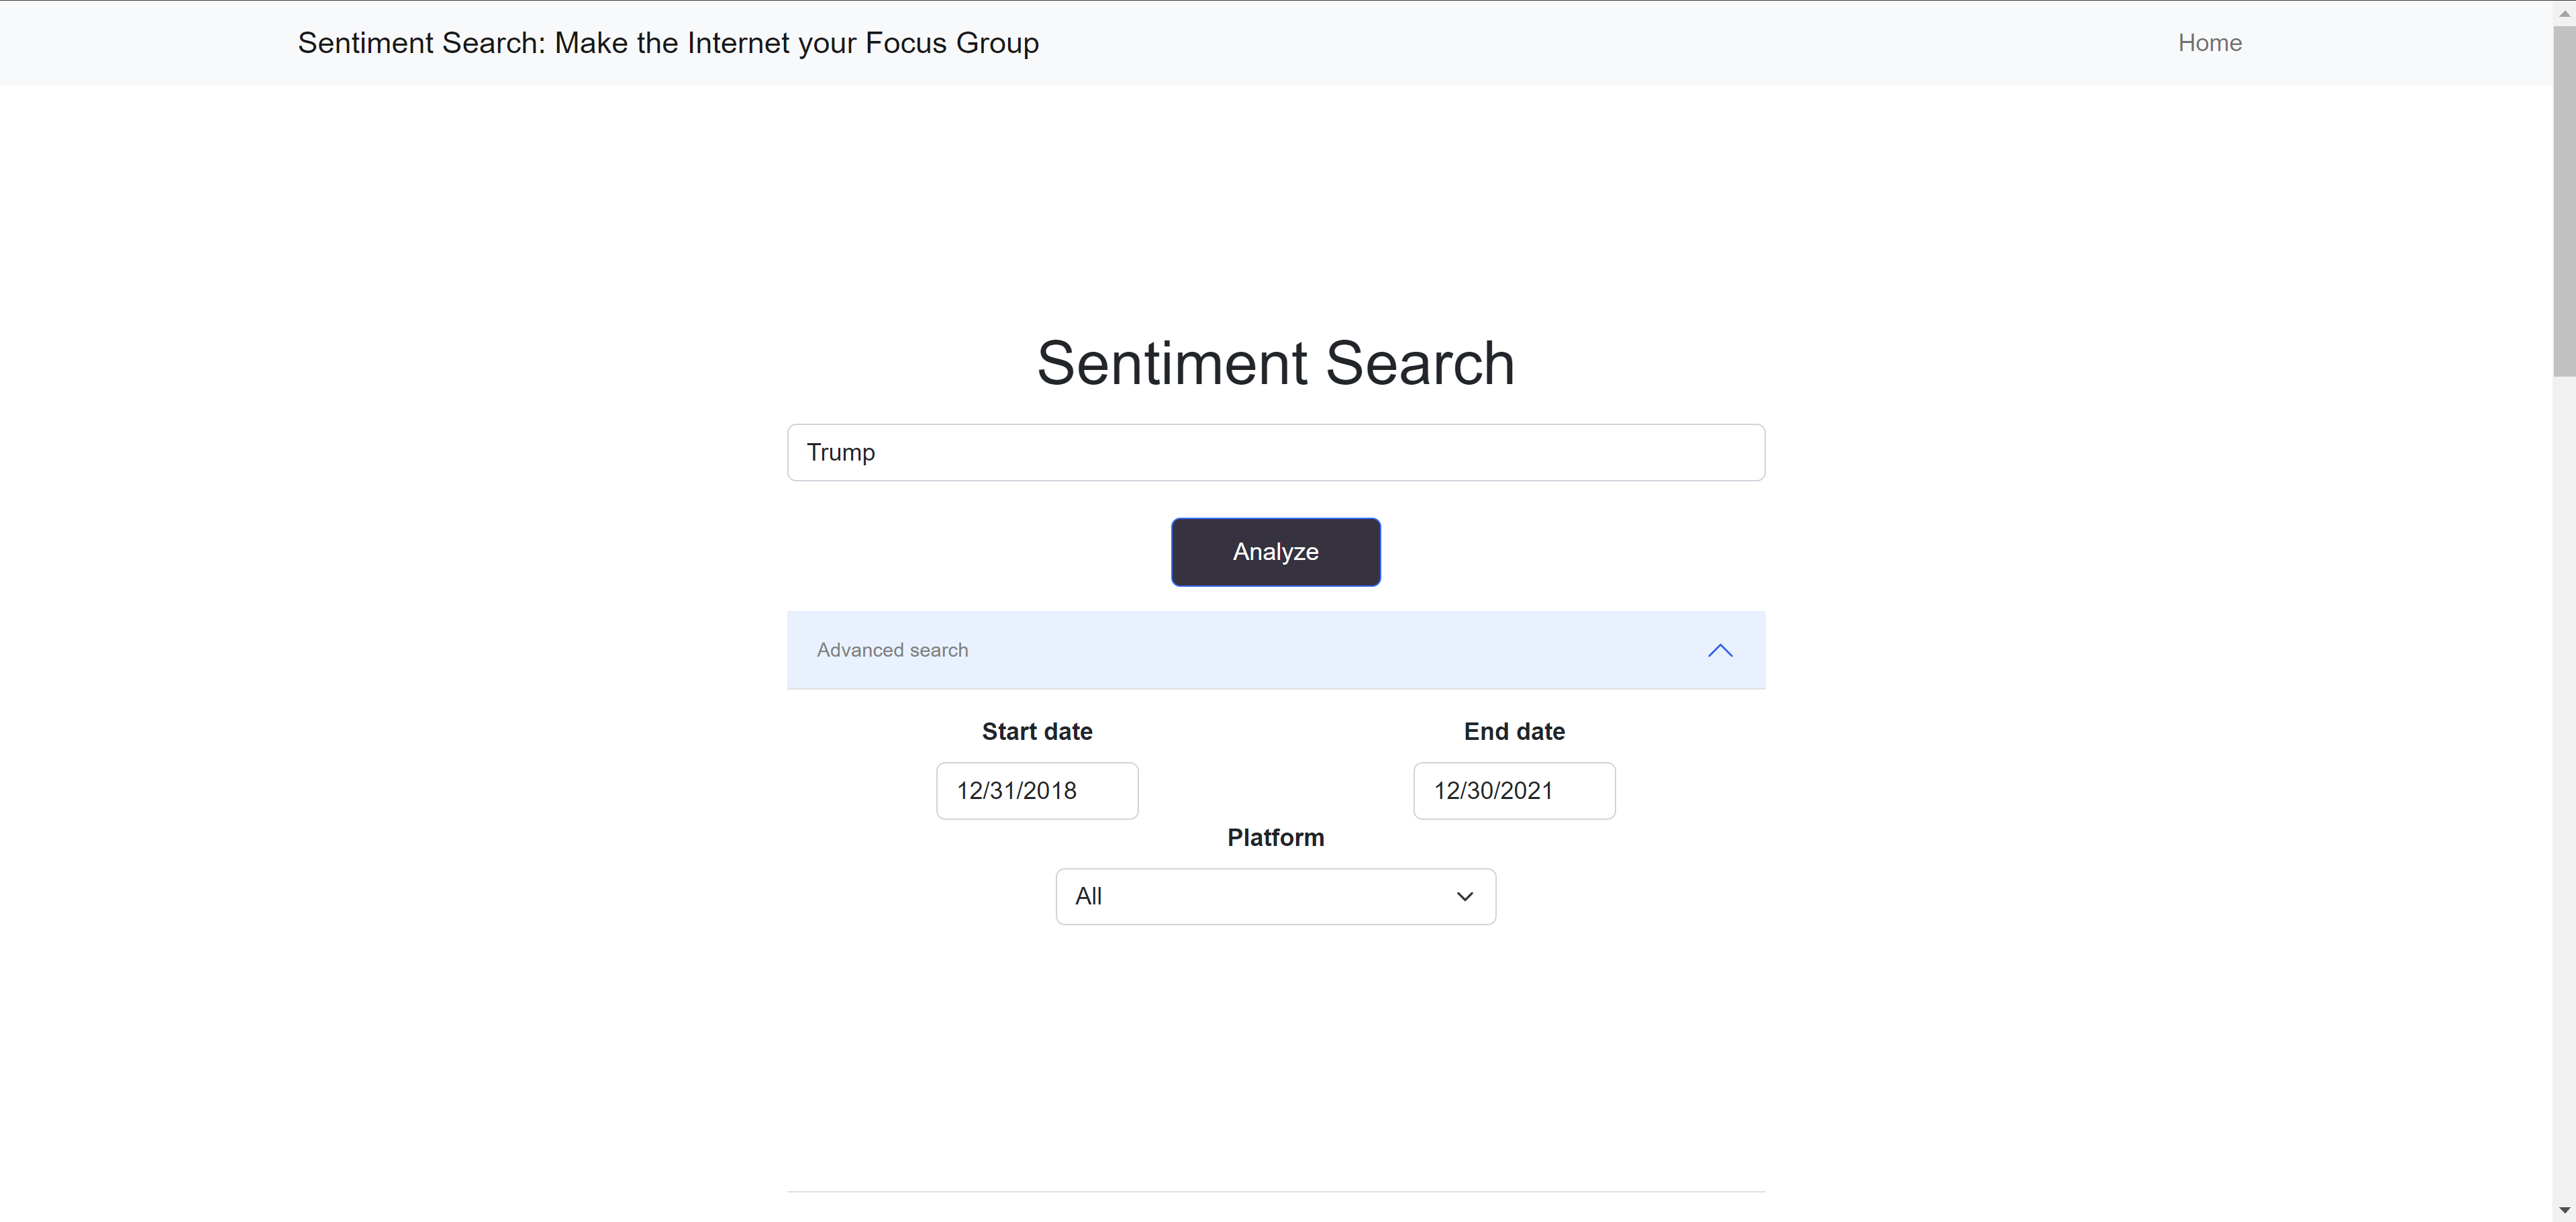Screen dimensions: 2576x1222
Task: Click the vertical scrollbar thumb
Action: coord(2564,201)
